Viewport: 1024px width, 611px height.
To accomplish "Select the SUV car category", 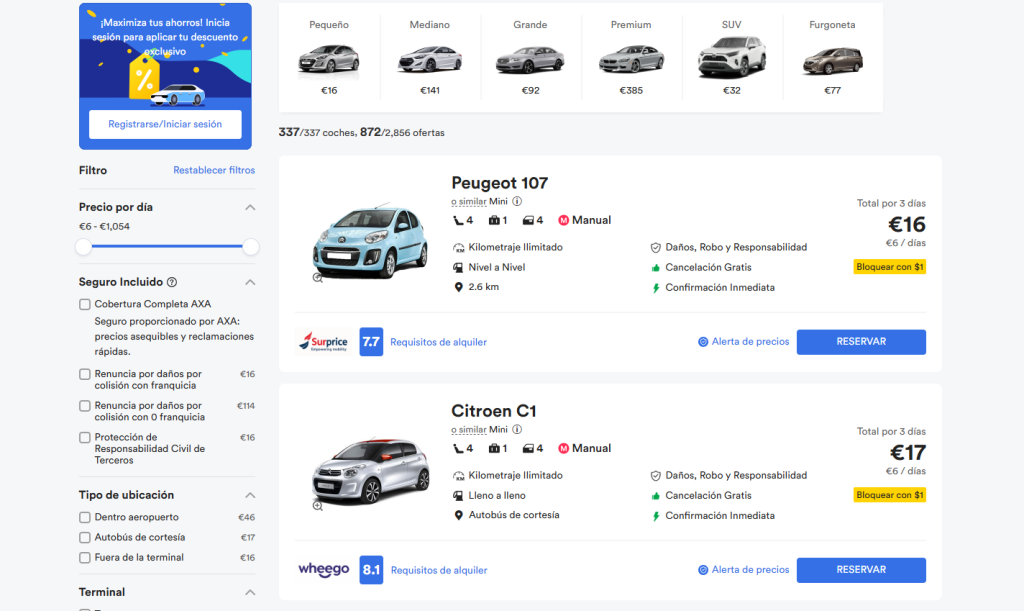I will tap(731, 58).
